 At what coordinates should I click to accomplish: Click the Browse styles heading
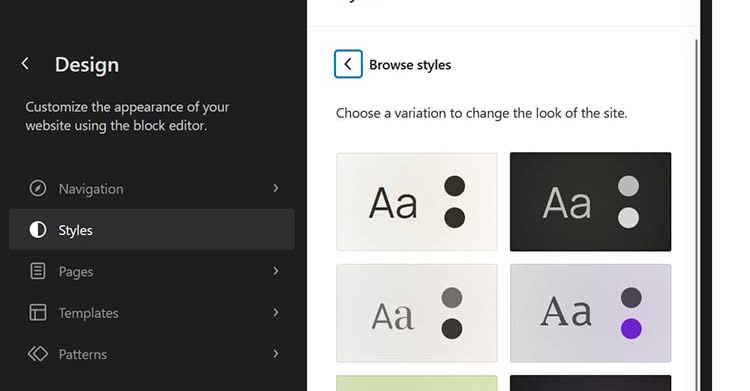(410, 65)
